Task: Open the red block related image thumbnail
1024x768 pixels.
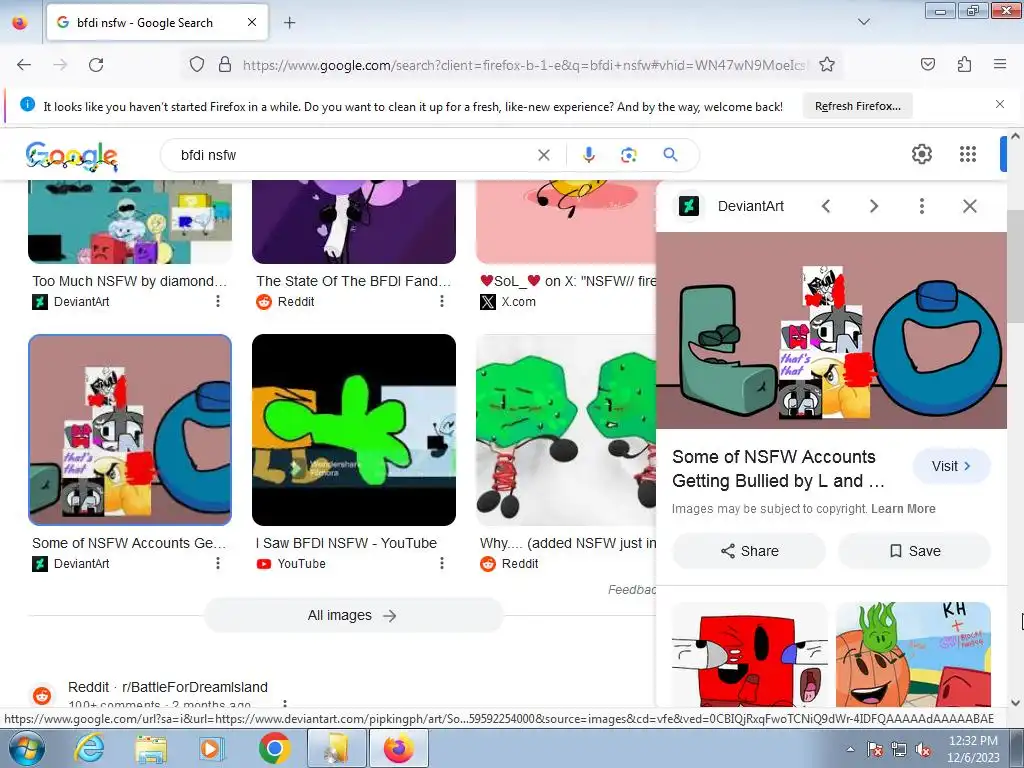Action: pos(750,654)
